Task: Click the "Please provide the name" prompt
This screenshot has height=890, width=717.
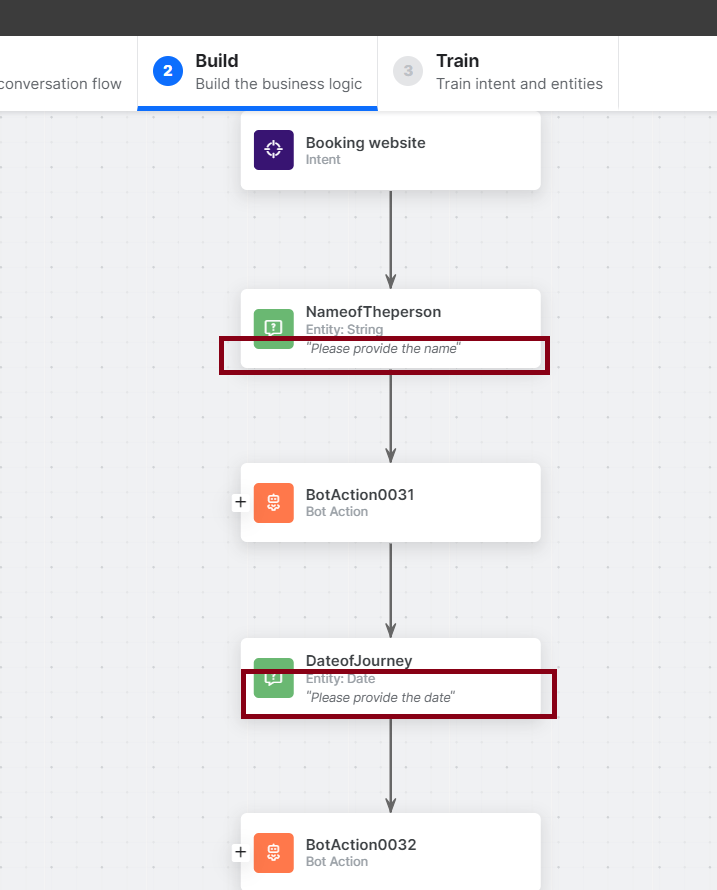Action: click(x=383, y=349)
